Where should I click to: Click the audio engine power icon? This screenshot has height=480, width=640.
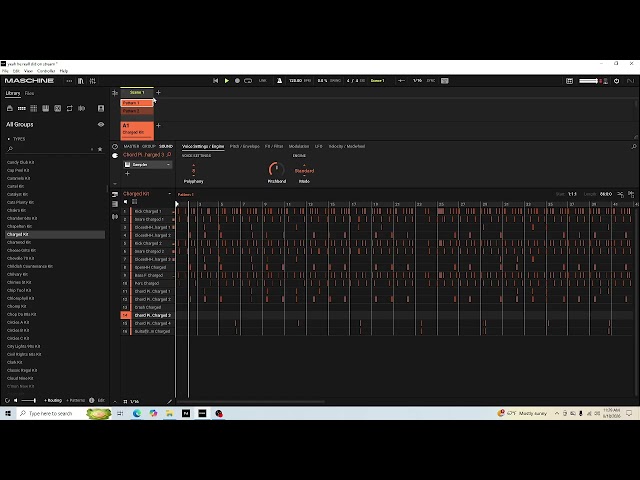(616, 81)
